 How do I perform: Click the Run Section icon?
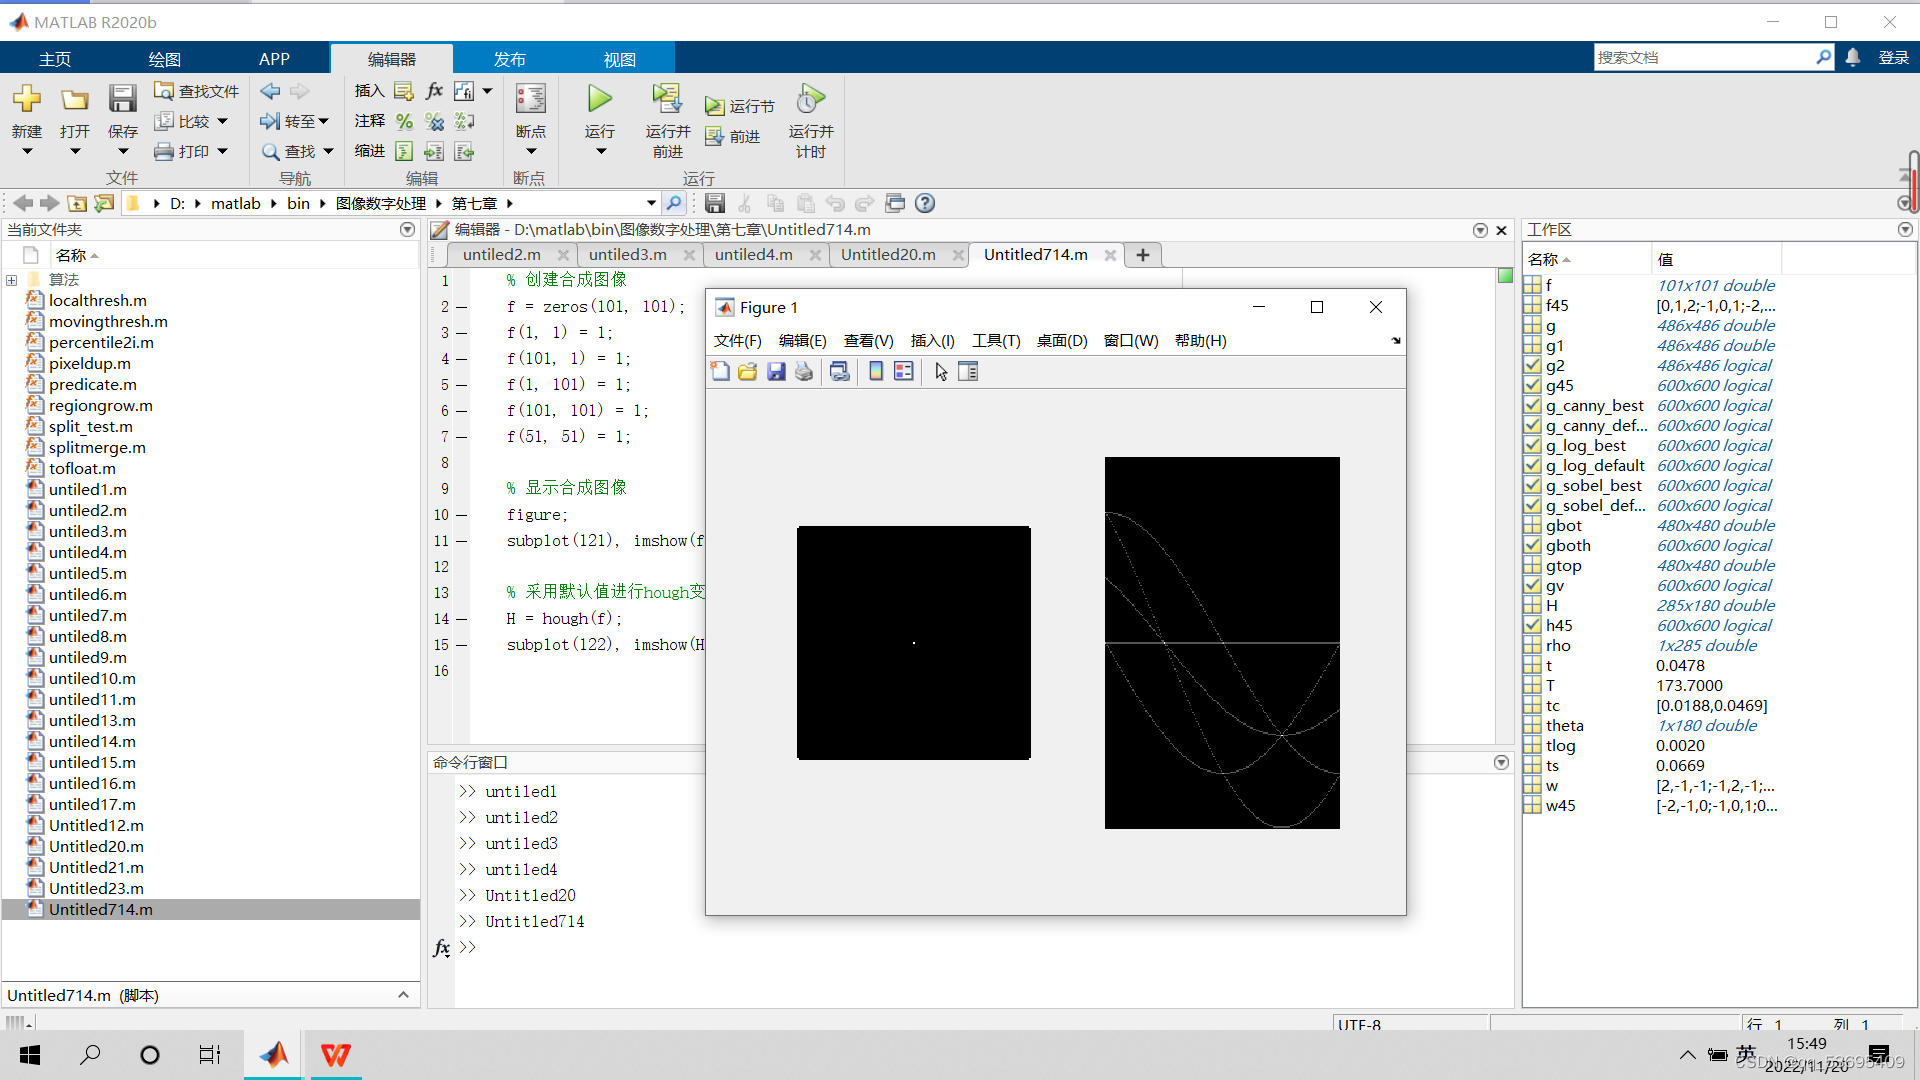coord(714,106)
